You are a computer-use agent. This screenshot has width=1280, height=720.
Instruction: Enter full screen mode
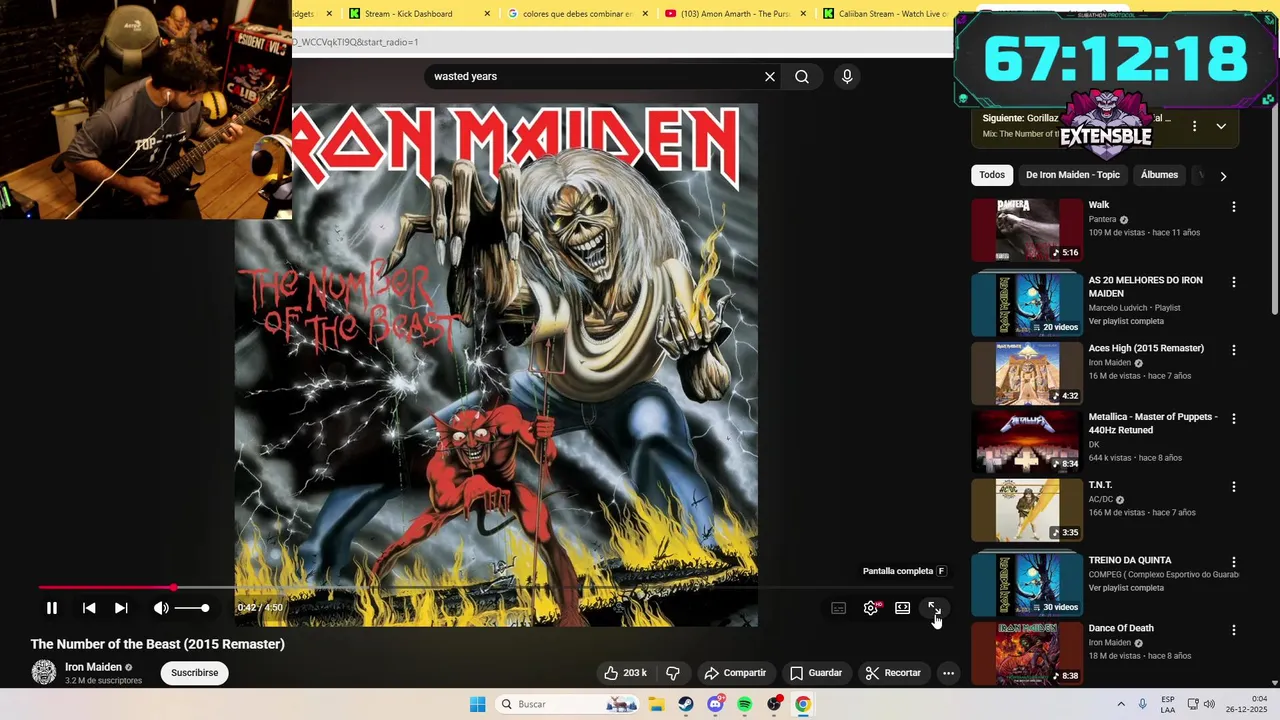[x=934, y=608]
